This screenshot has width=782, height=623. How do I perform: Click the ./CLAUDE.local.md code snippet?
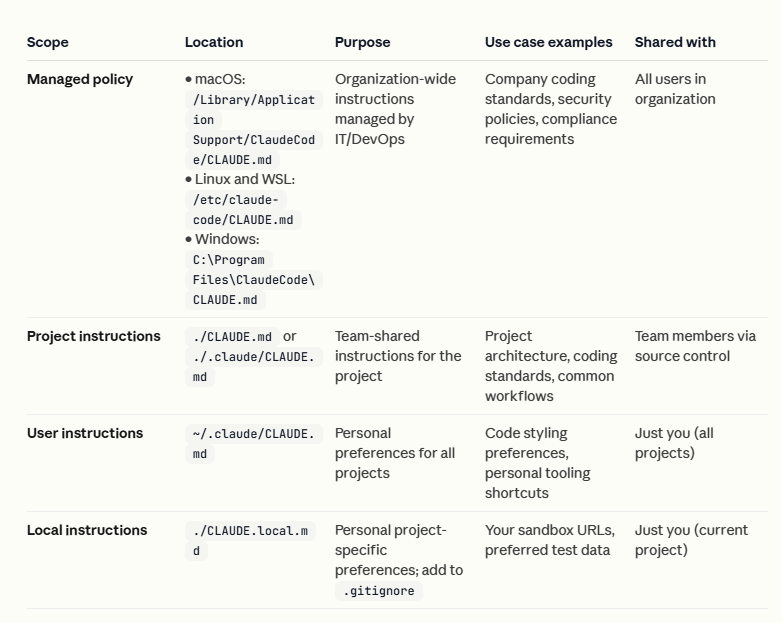pos(250,541)
